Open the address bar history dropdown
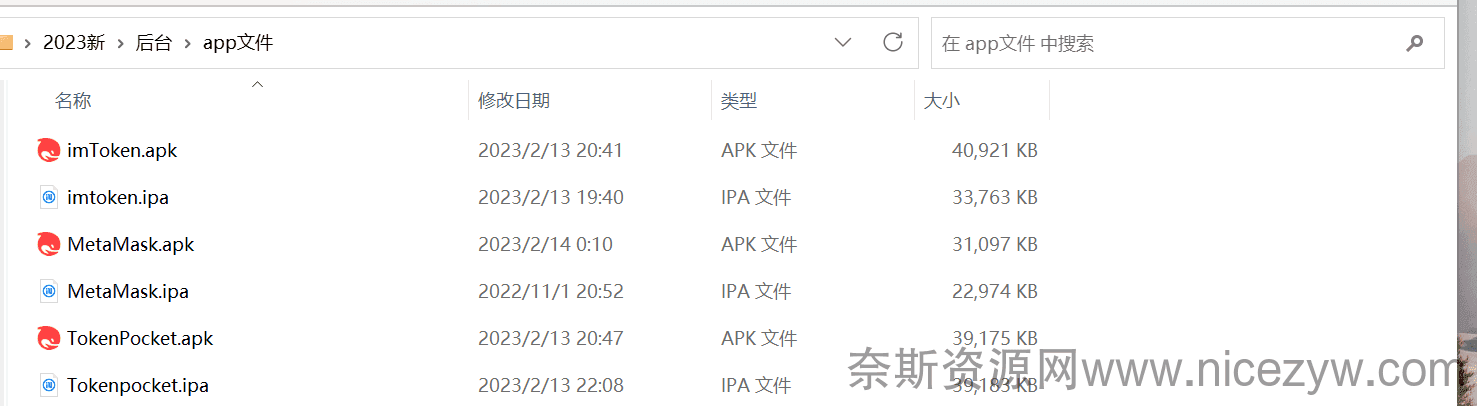Screen dimensions: 1477x406 point(843,42)
